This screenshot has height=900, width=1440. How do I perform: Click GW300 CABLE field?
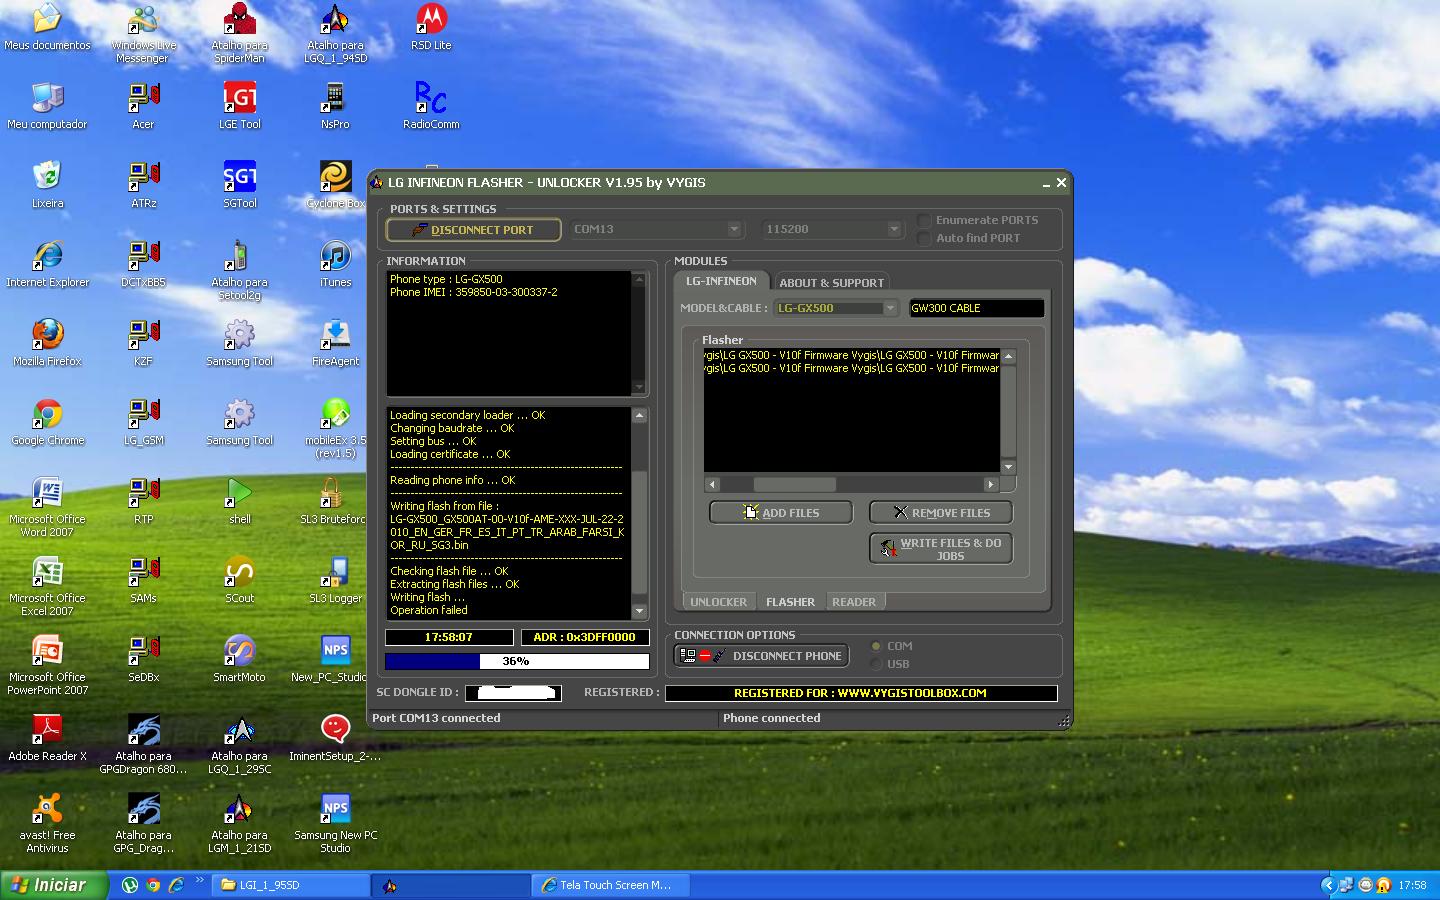tap(976, 308)
